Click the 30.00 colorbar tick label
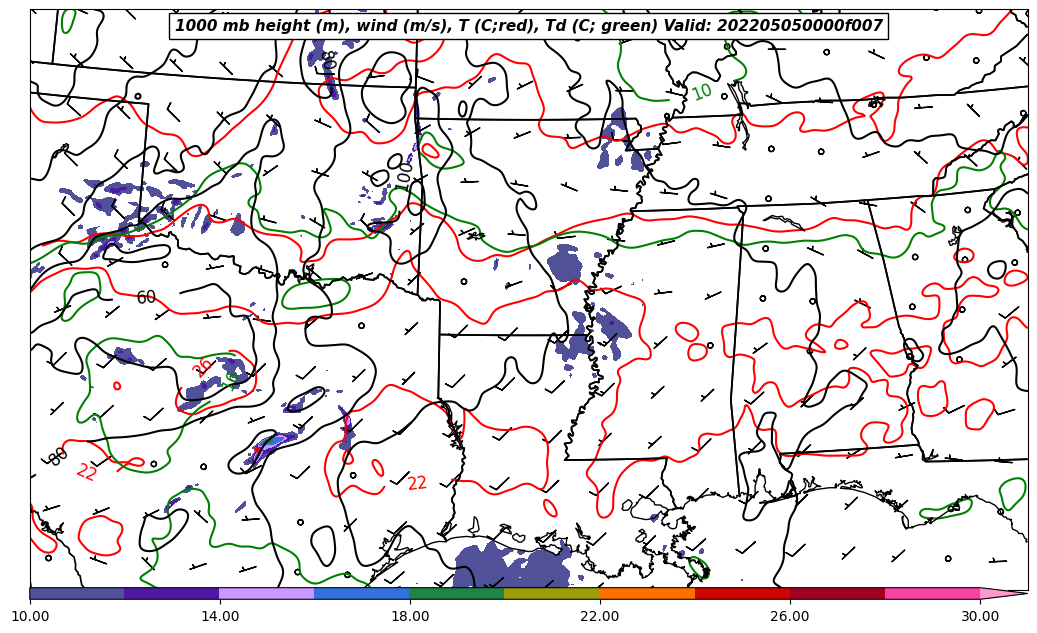The image size is (1037, 633). click(x=980, y=616)
